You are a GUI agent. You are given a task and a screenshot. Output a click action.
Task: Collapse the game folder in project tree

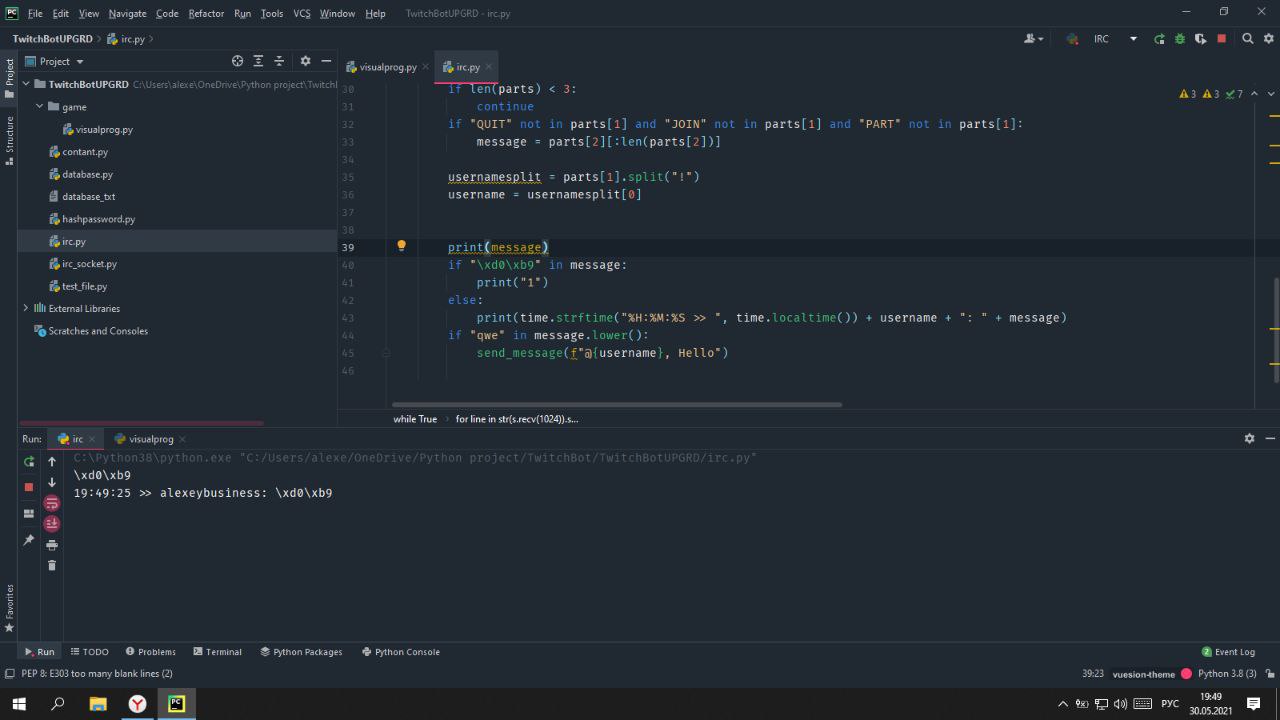[40, 107]
